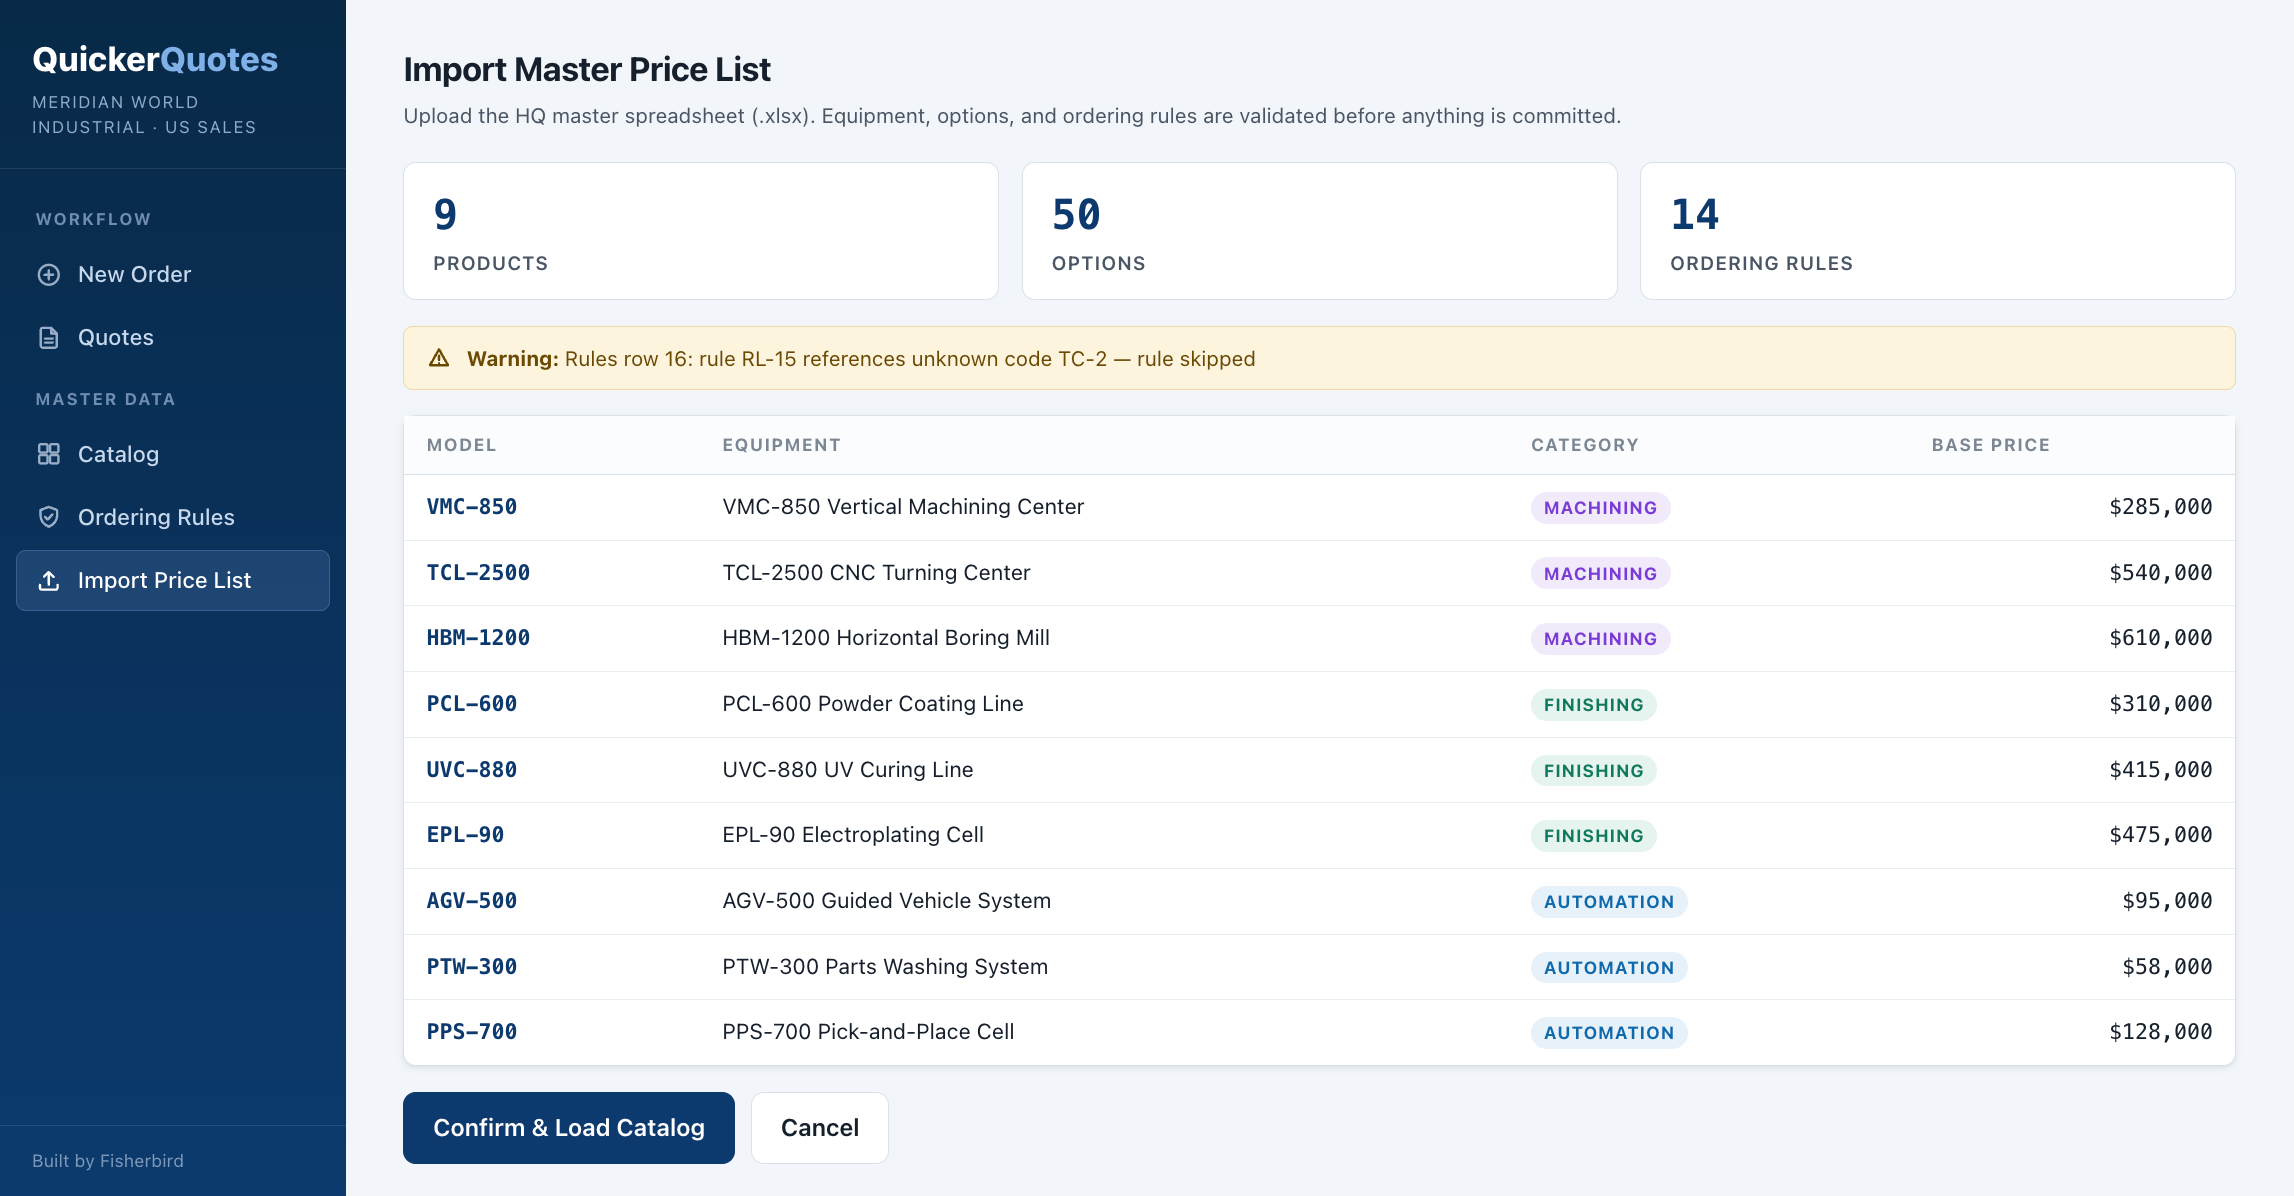Click HBM-1200 Horizontal Boring Mill description
The width and height of the screenshot is (2294, 1196).
(x=886, y=638)
